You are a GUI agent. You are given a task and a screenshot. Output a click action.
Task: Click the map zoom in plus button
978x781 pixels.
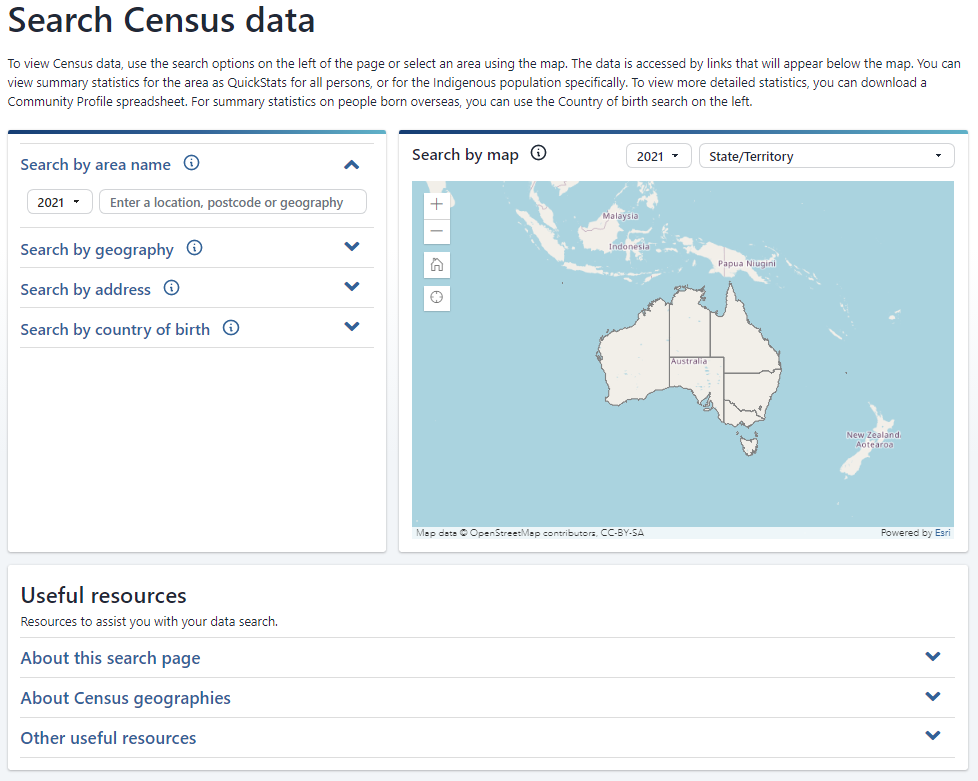437,204
